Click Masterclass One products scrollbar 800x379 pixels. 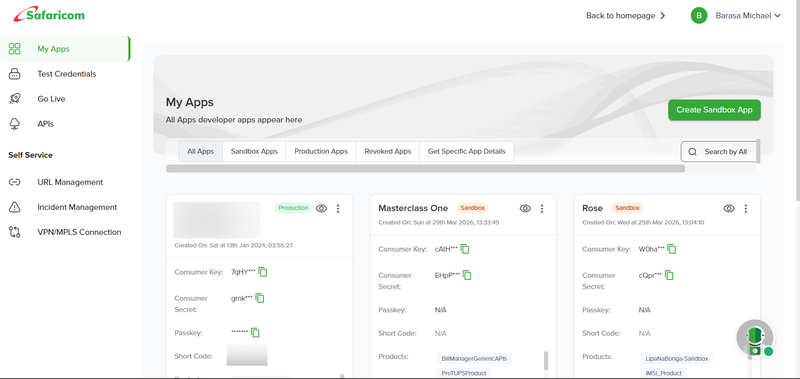[546, 360]
